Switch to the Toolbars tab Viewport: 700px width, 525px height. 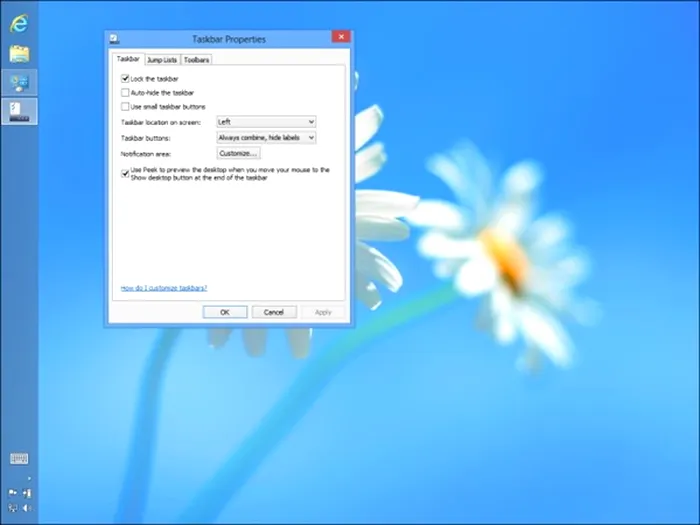196,60
